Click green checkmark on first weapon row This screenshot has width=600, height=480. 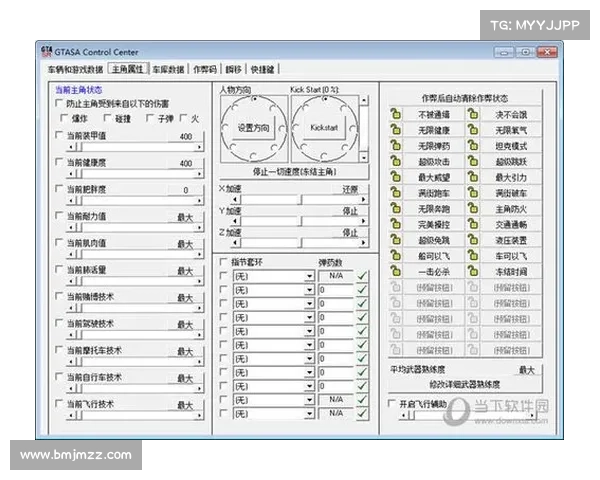point(362,276)
